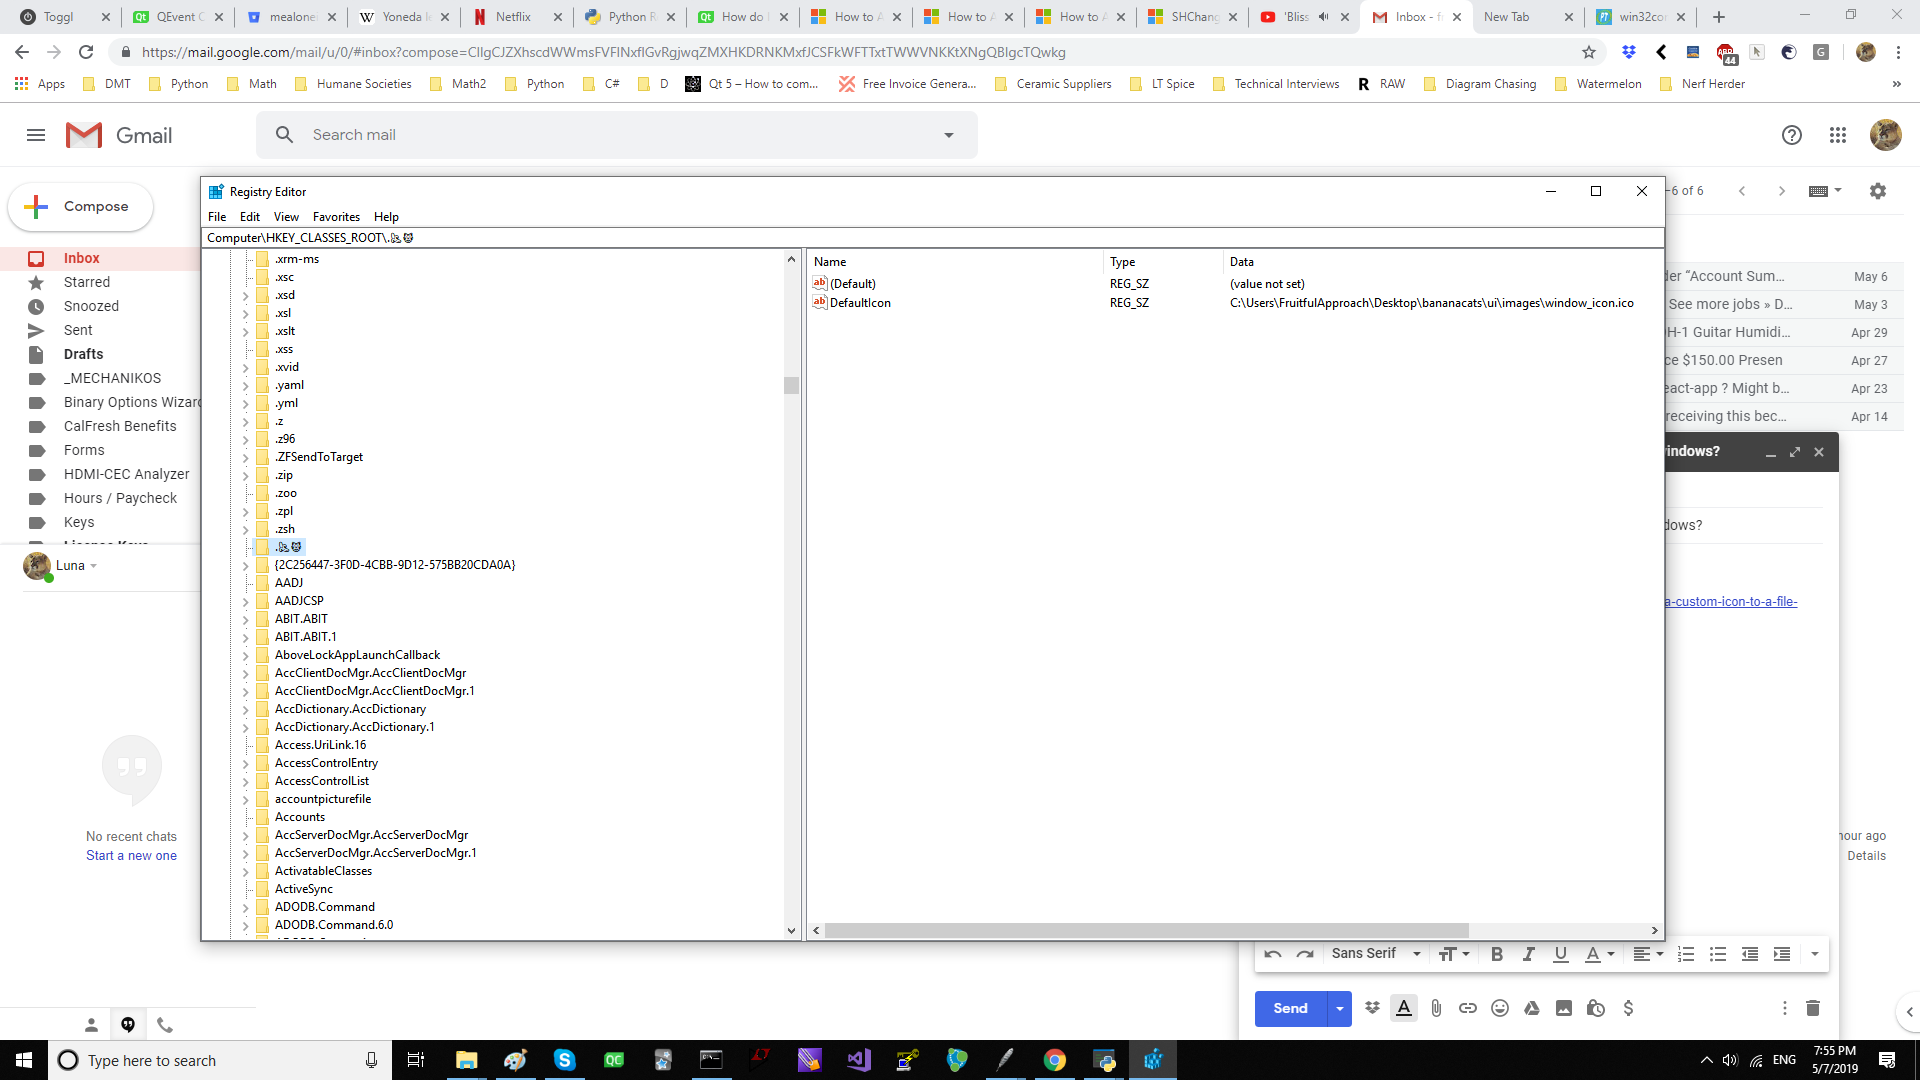Discard draft with the trash icon

click(x=1813, y=1008)
